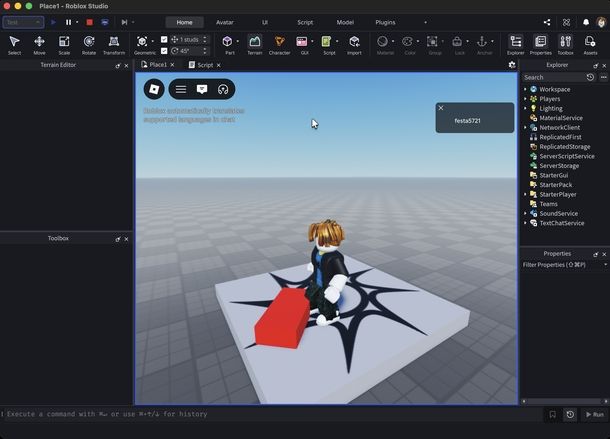The width and height of the screenshot is (610, 439).
Task: Activate the Move tool
Action: (x=39, y=45)
